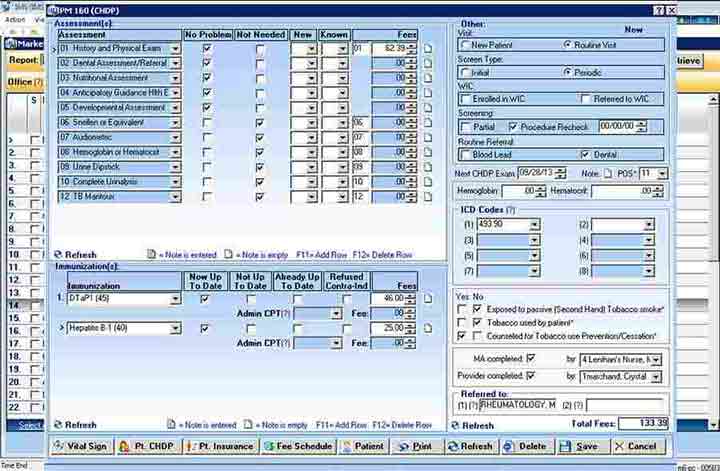Click the Referred to (1) field RHEUMATOLOGY
This screenshot has height=471, width=720.
pos(518,405)
